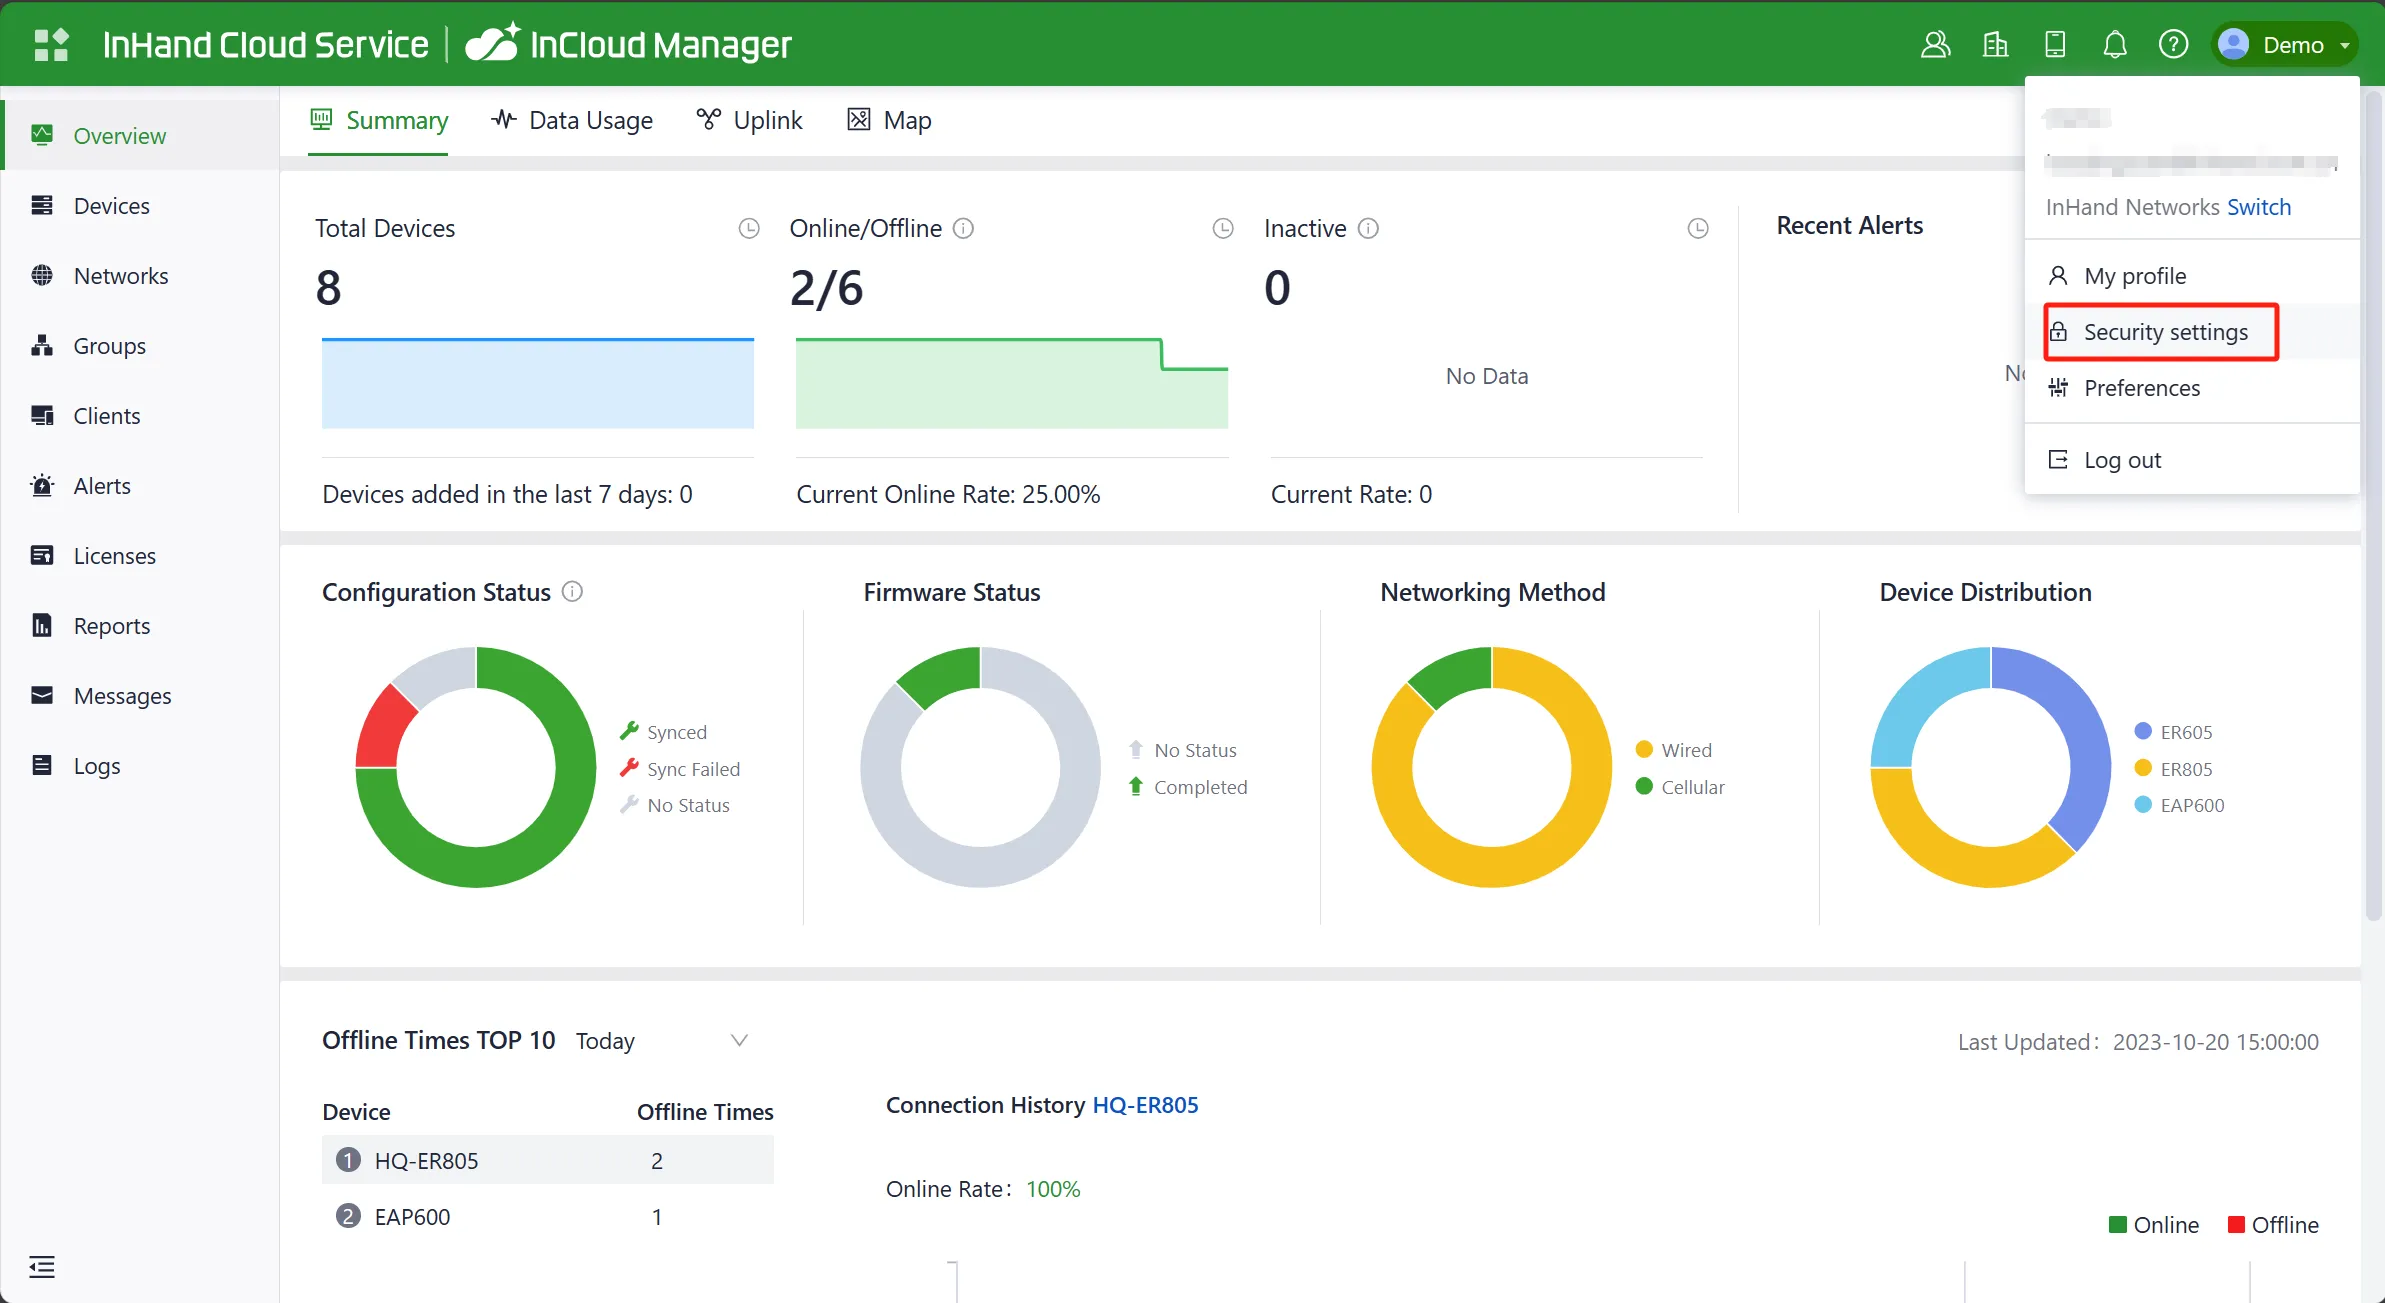The width and height of the screenshot is (2385, 1303).
Task: Open the Today period dropdown
Action: click(x=661, y=1040)
